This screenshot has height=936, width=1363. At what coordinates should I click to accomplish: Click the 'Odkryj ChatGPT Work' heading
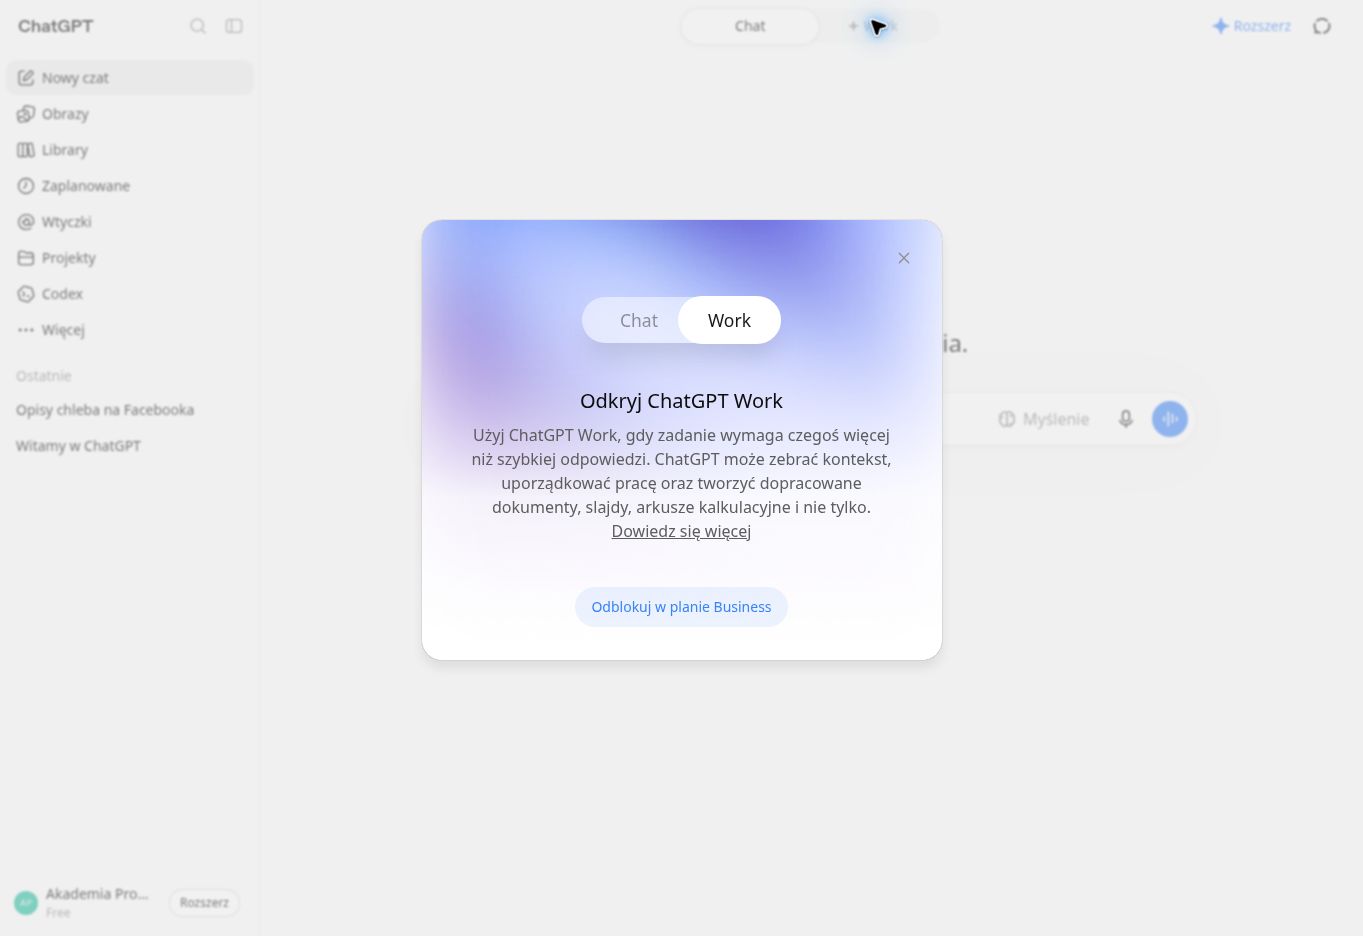[681, 401]
